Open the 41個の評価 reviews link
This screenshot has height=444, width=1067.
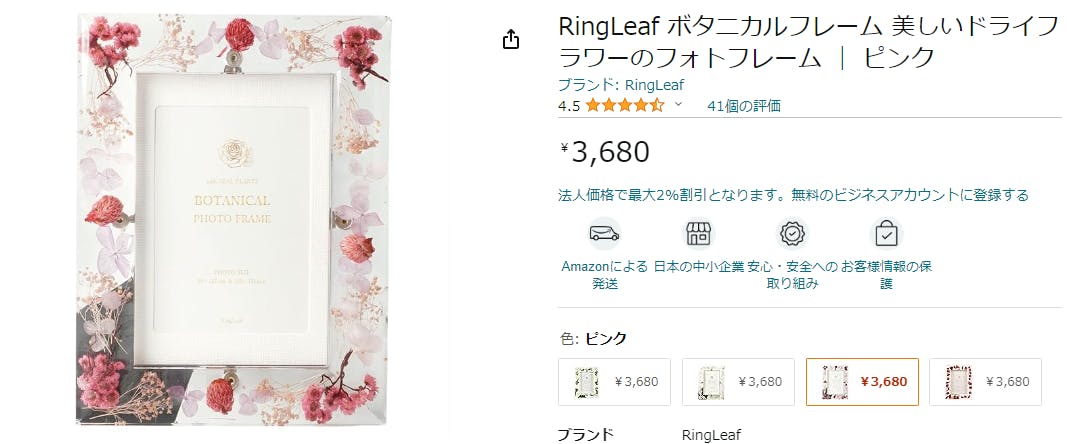click(x=743, y=105)
